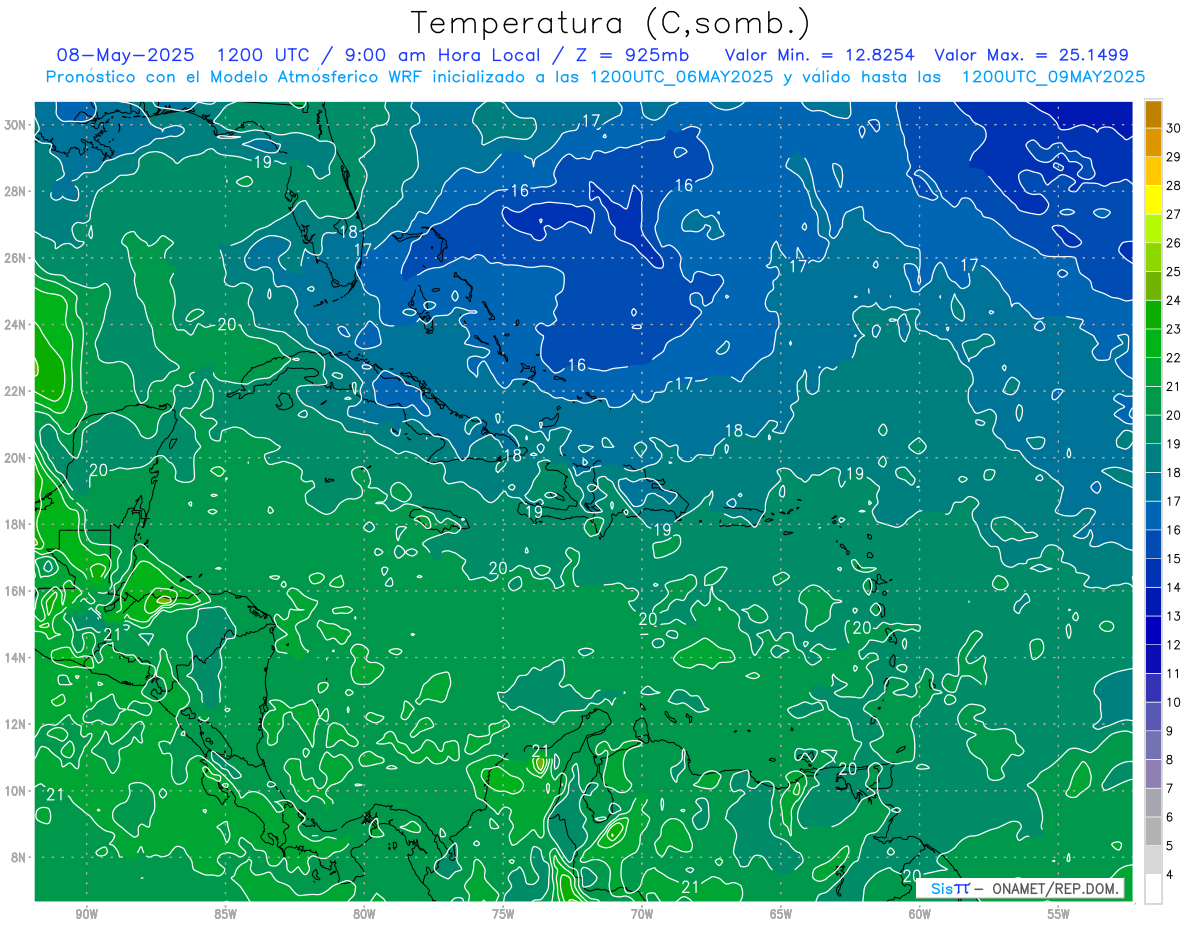Click the 12N latitude axis label
1200x927 pixels.
coord(16,724)
